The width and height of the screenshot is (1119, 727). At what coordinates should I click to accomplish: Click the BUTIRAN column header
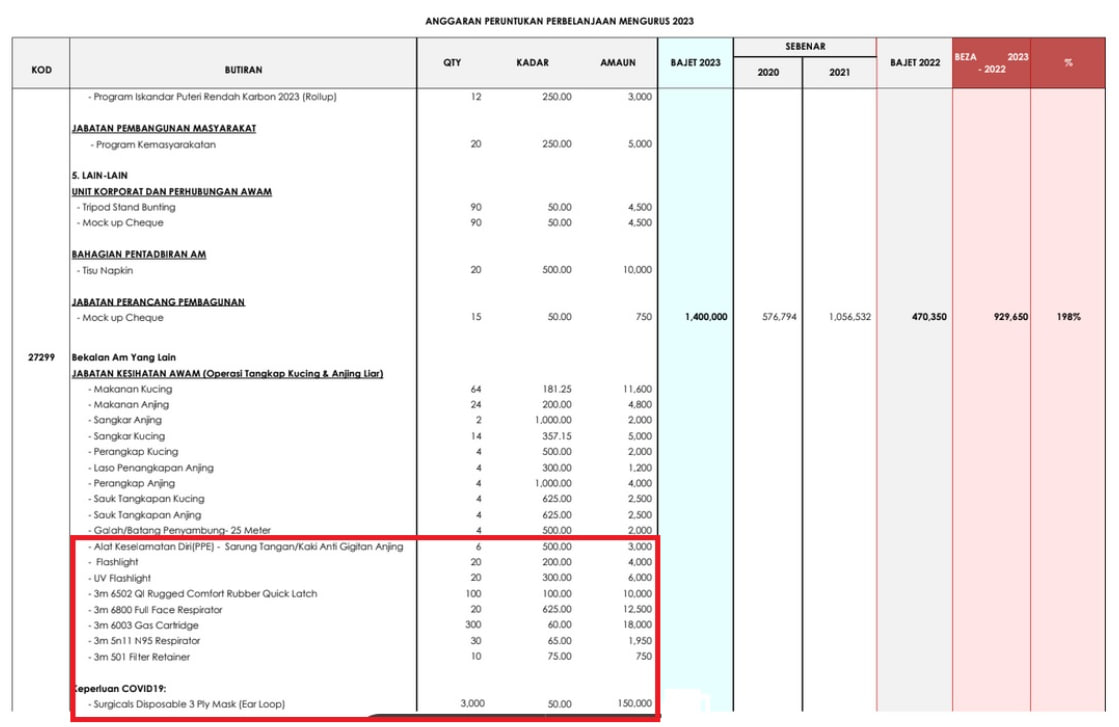point(243,70)
